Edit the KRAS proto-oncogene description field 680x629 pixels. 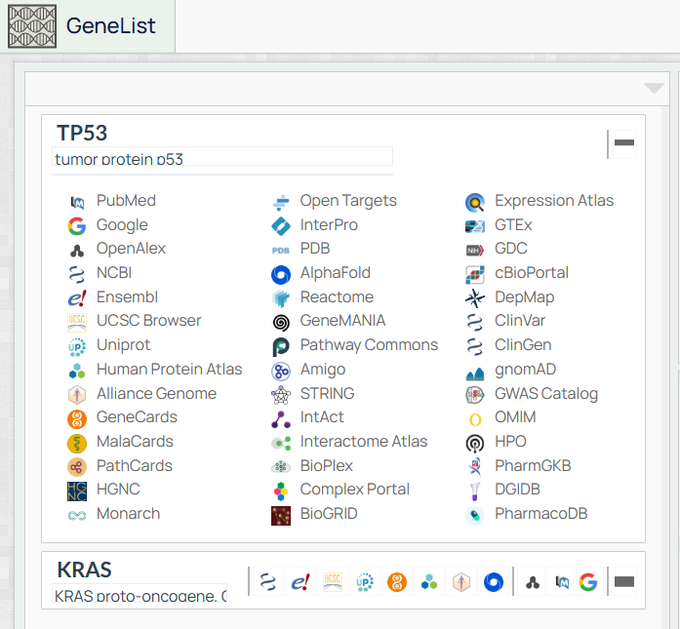[x=140, y=593]
